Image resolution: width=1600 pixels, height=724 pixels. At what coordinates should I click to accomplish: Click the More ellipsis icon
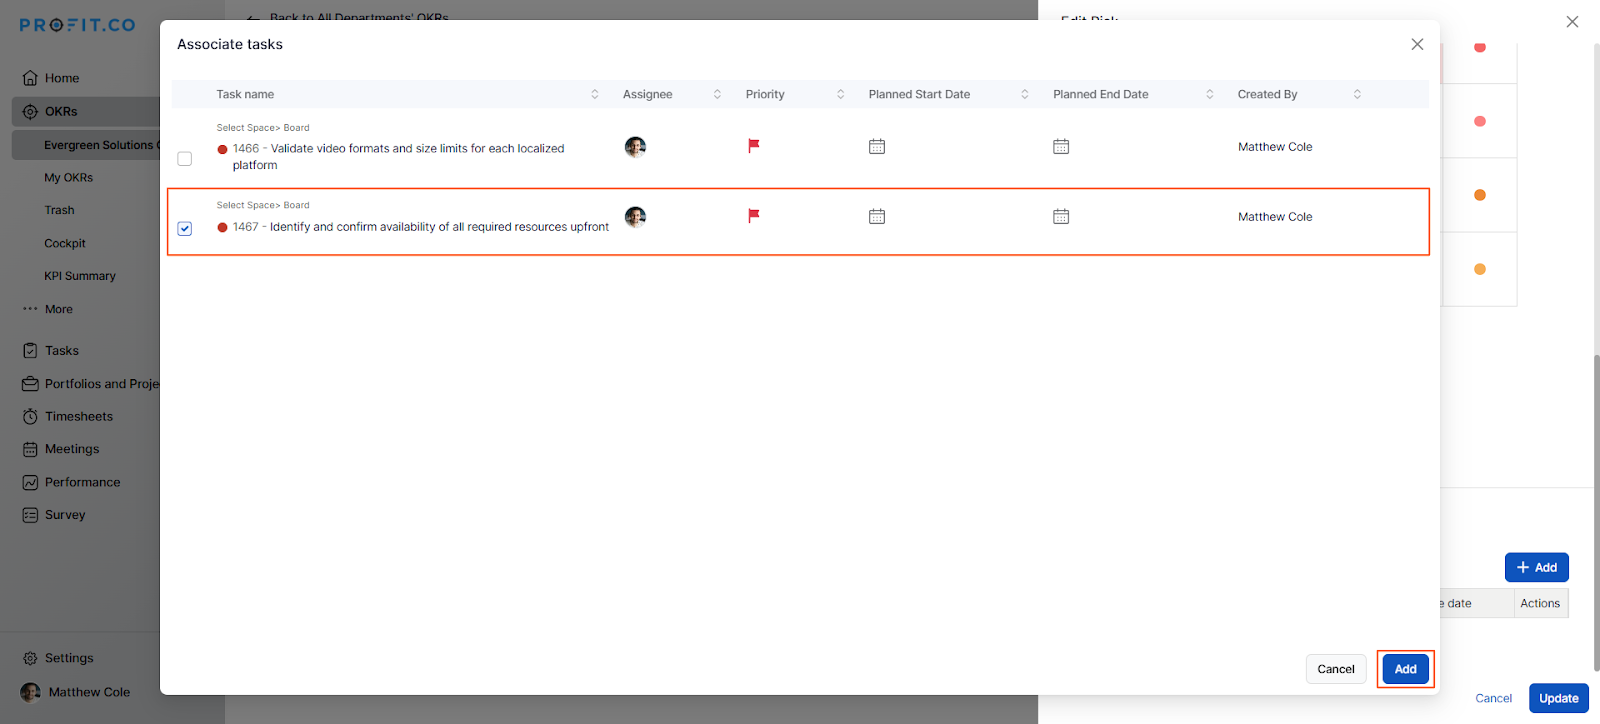30,309
